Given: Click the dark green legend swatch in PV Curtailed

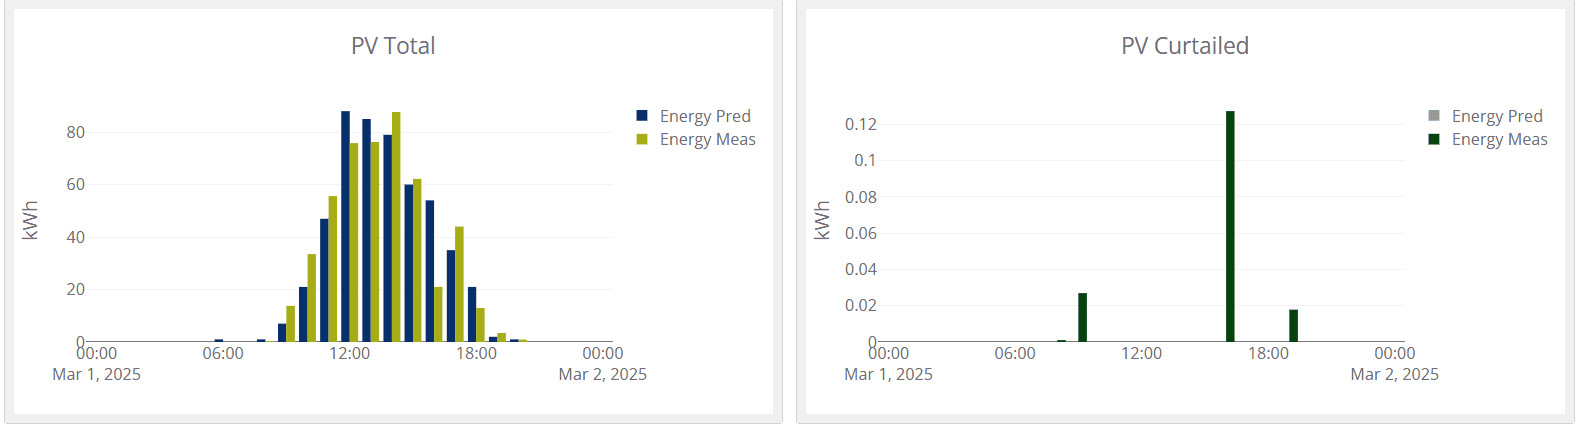Looking at the screenshot, I should (1434, 139).
